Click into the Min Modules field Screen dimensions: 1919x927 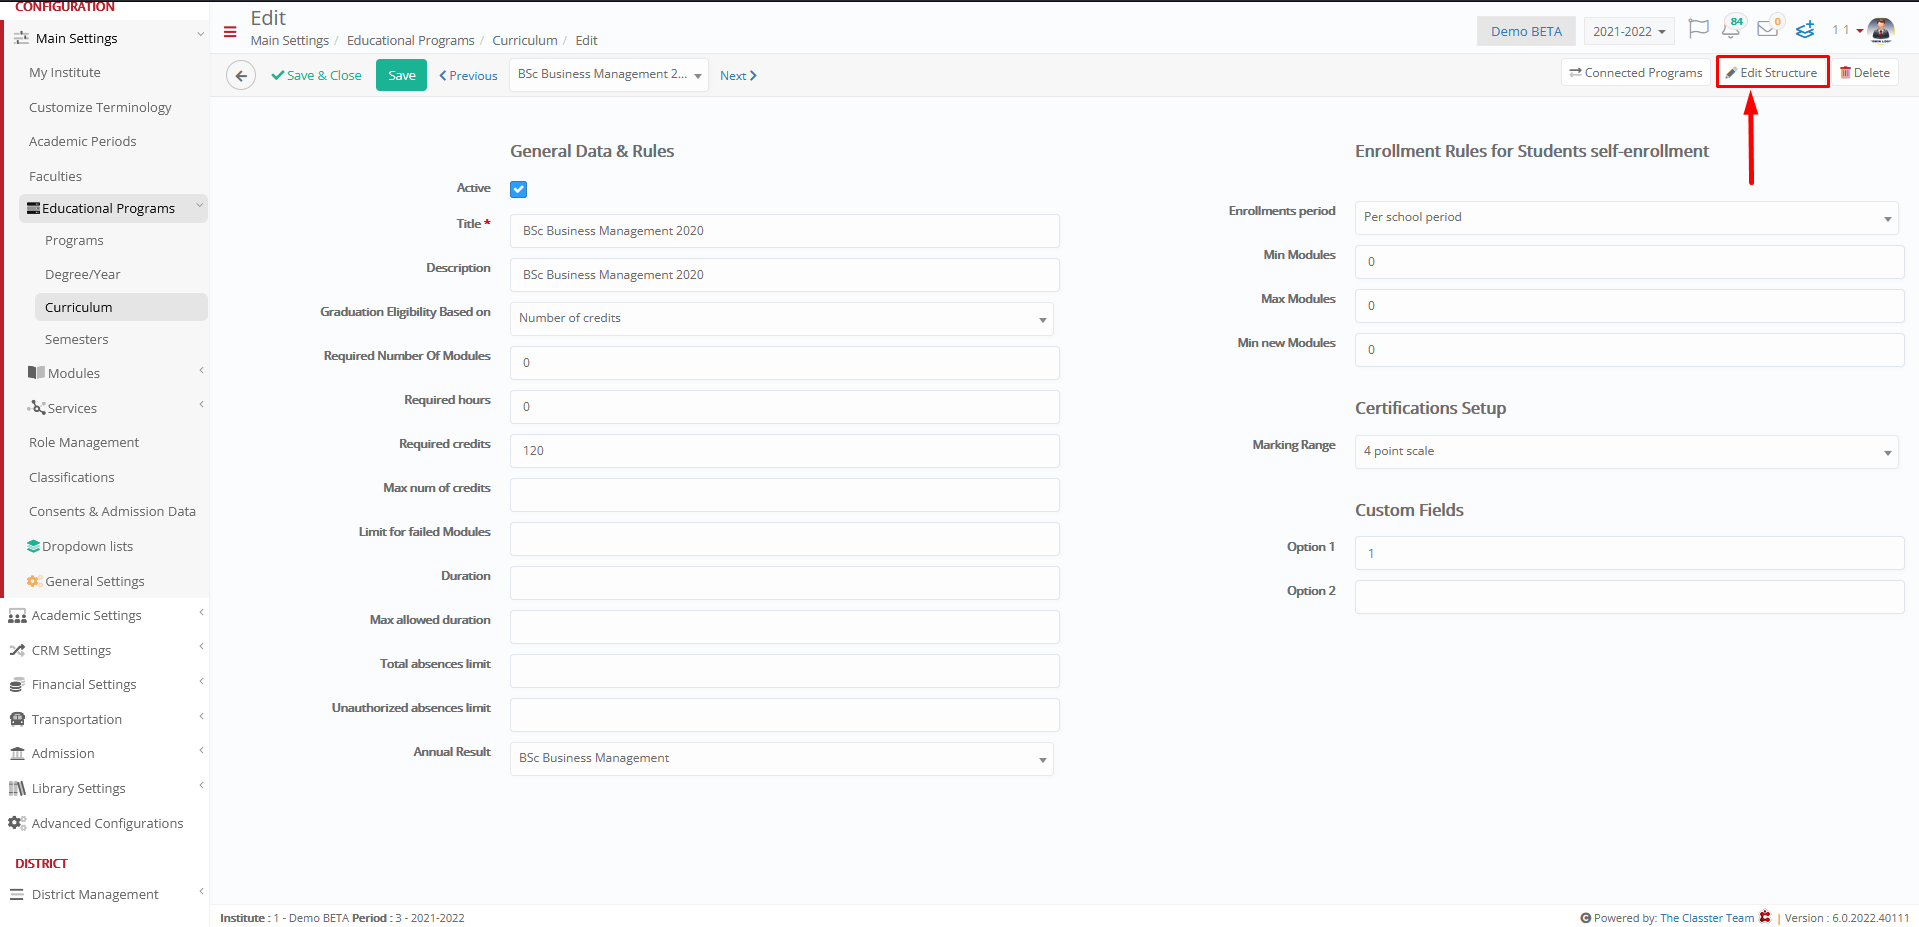1629,262
